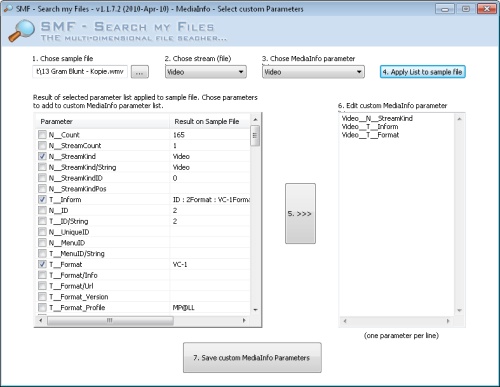Click the Result on Sample File column header
The image size is (500, 387).
210,121
